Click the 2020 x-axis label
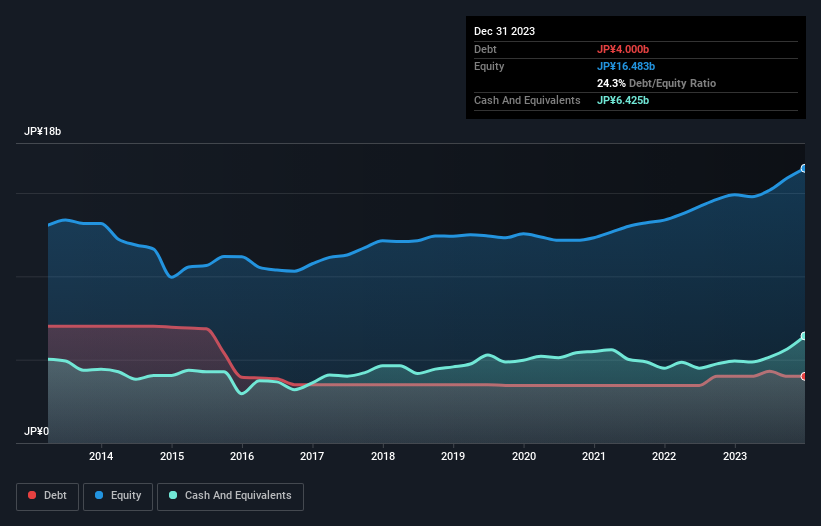Screen dimensions: 821x526 pos(524,456)
